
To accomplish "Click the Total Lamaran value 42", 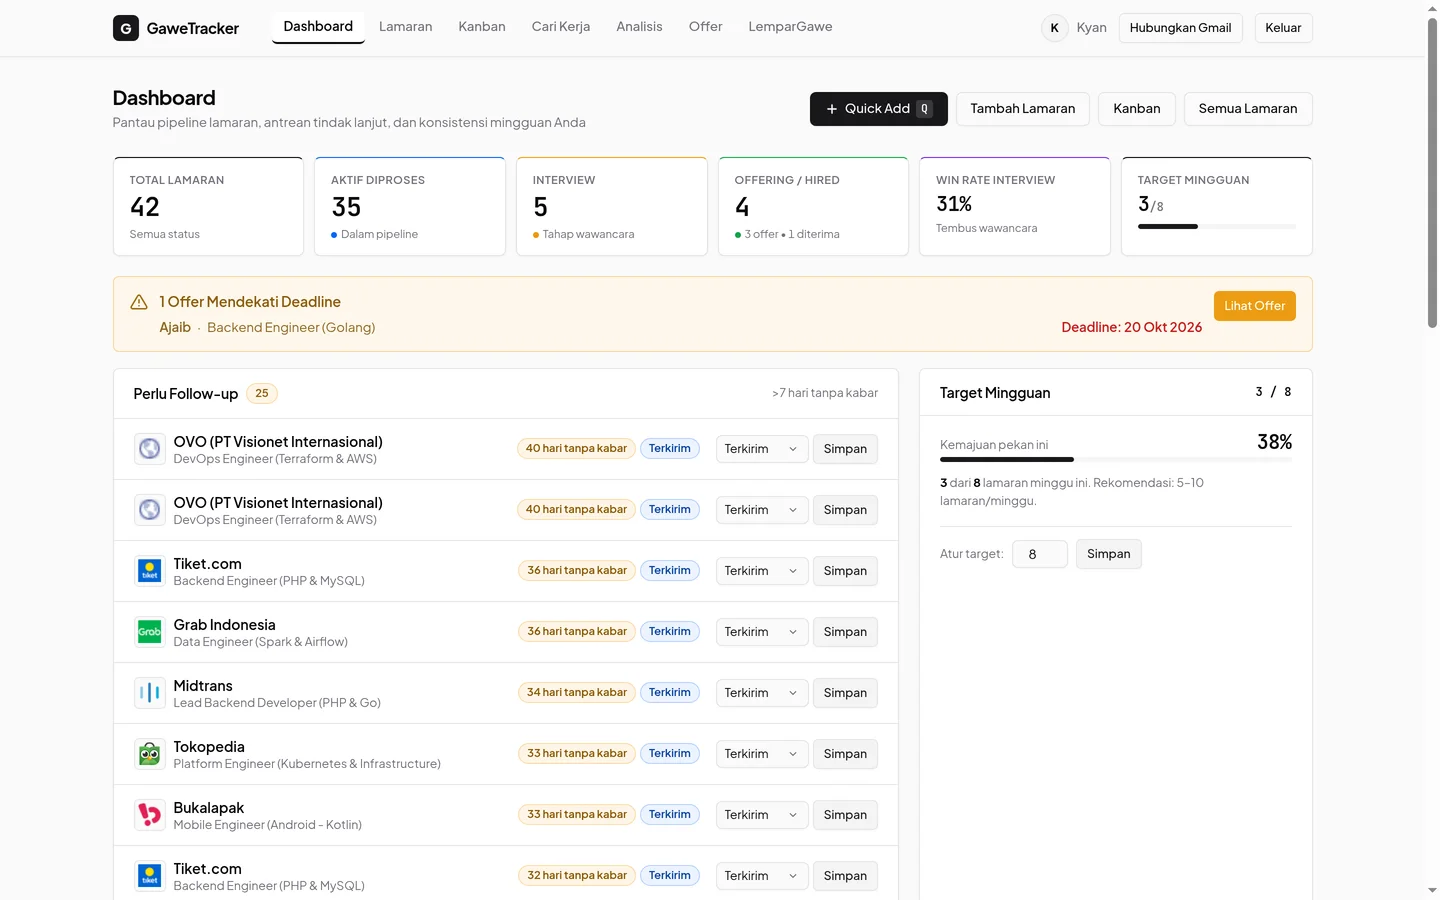I will [x=145, y=207].
